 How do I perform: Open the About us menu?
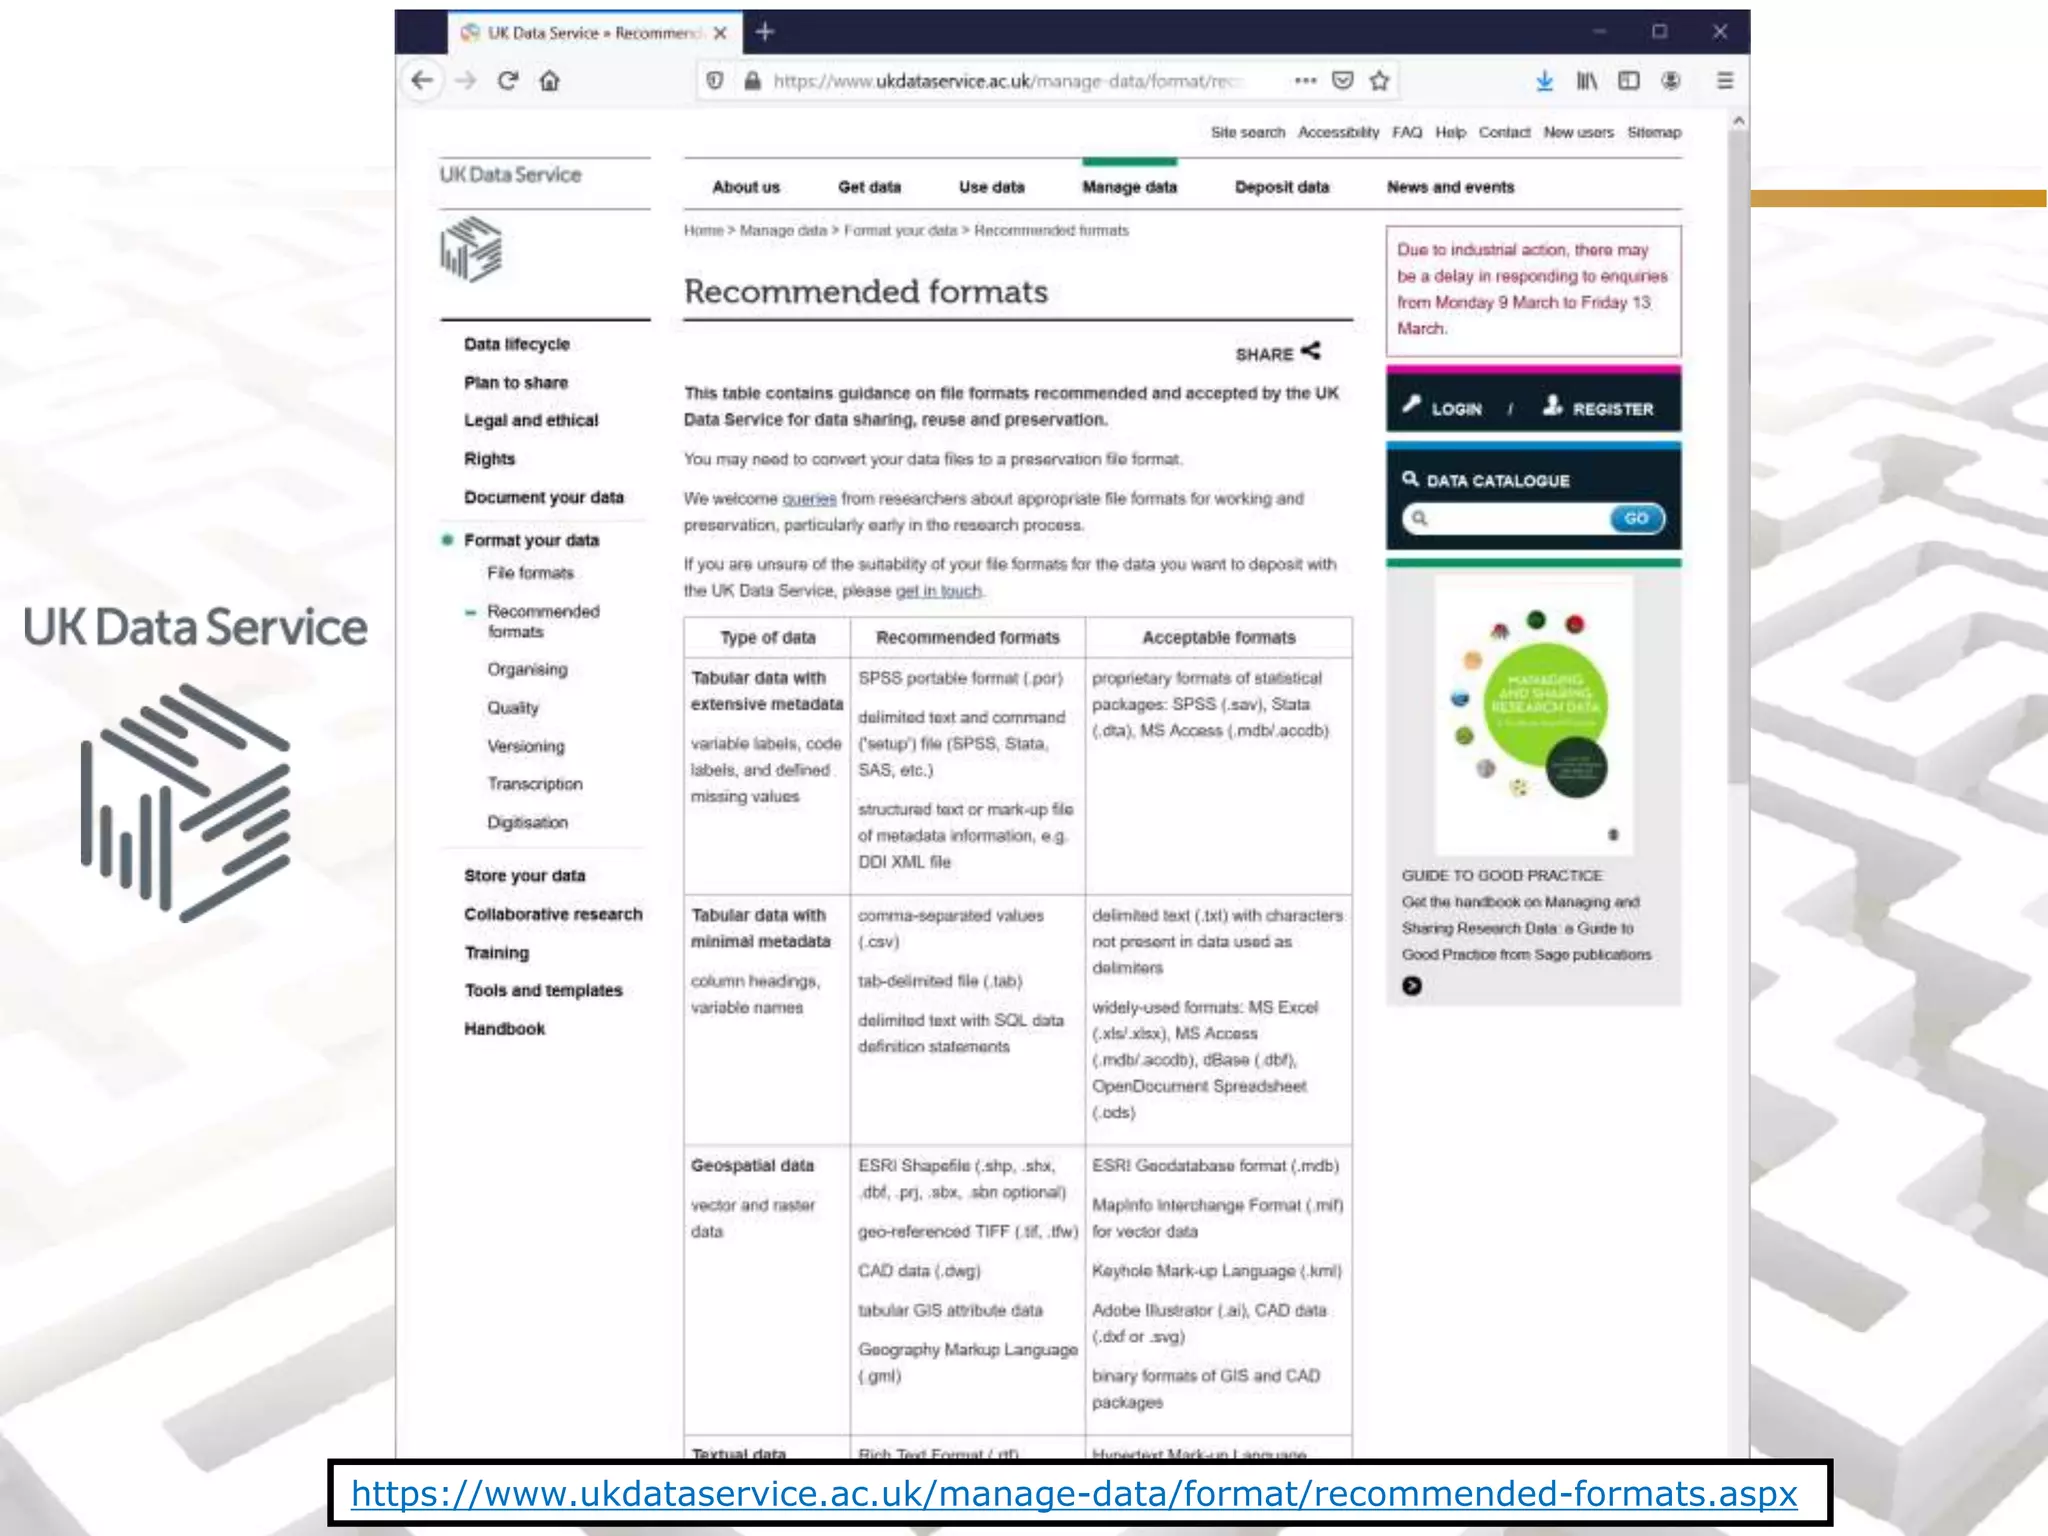coord(746,187)
